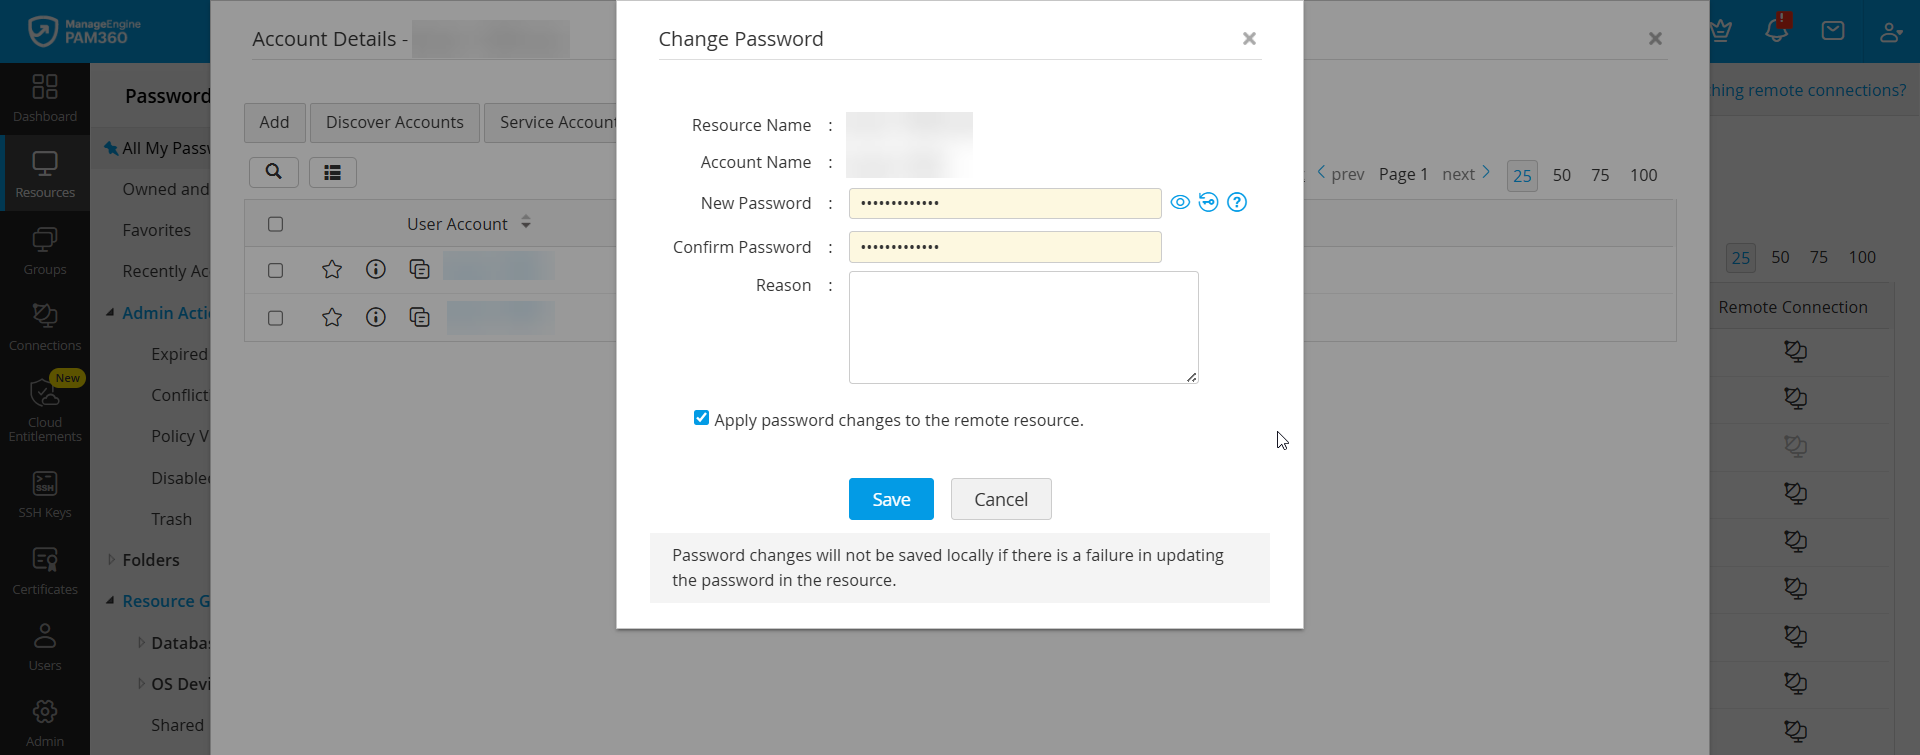Image resolution: width=1920 pixels, height=755 pixels.
Task: Generate a random password with the key icon
Action: [x=1209, y=202]
